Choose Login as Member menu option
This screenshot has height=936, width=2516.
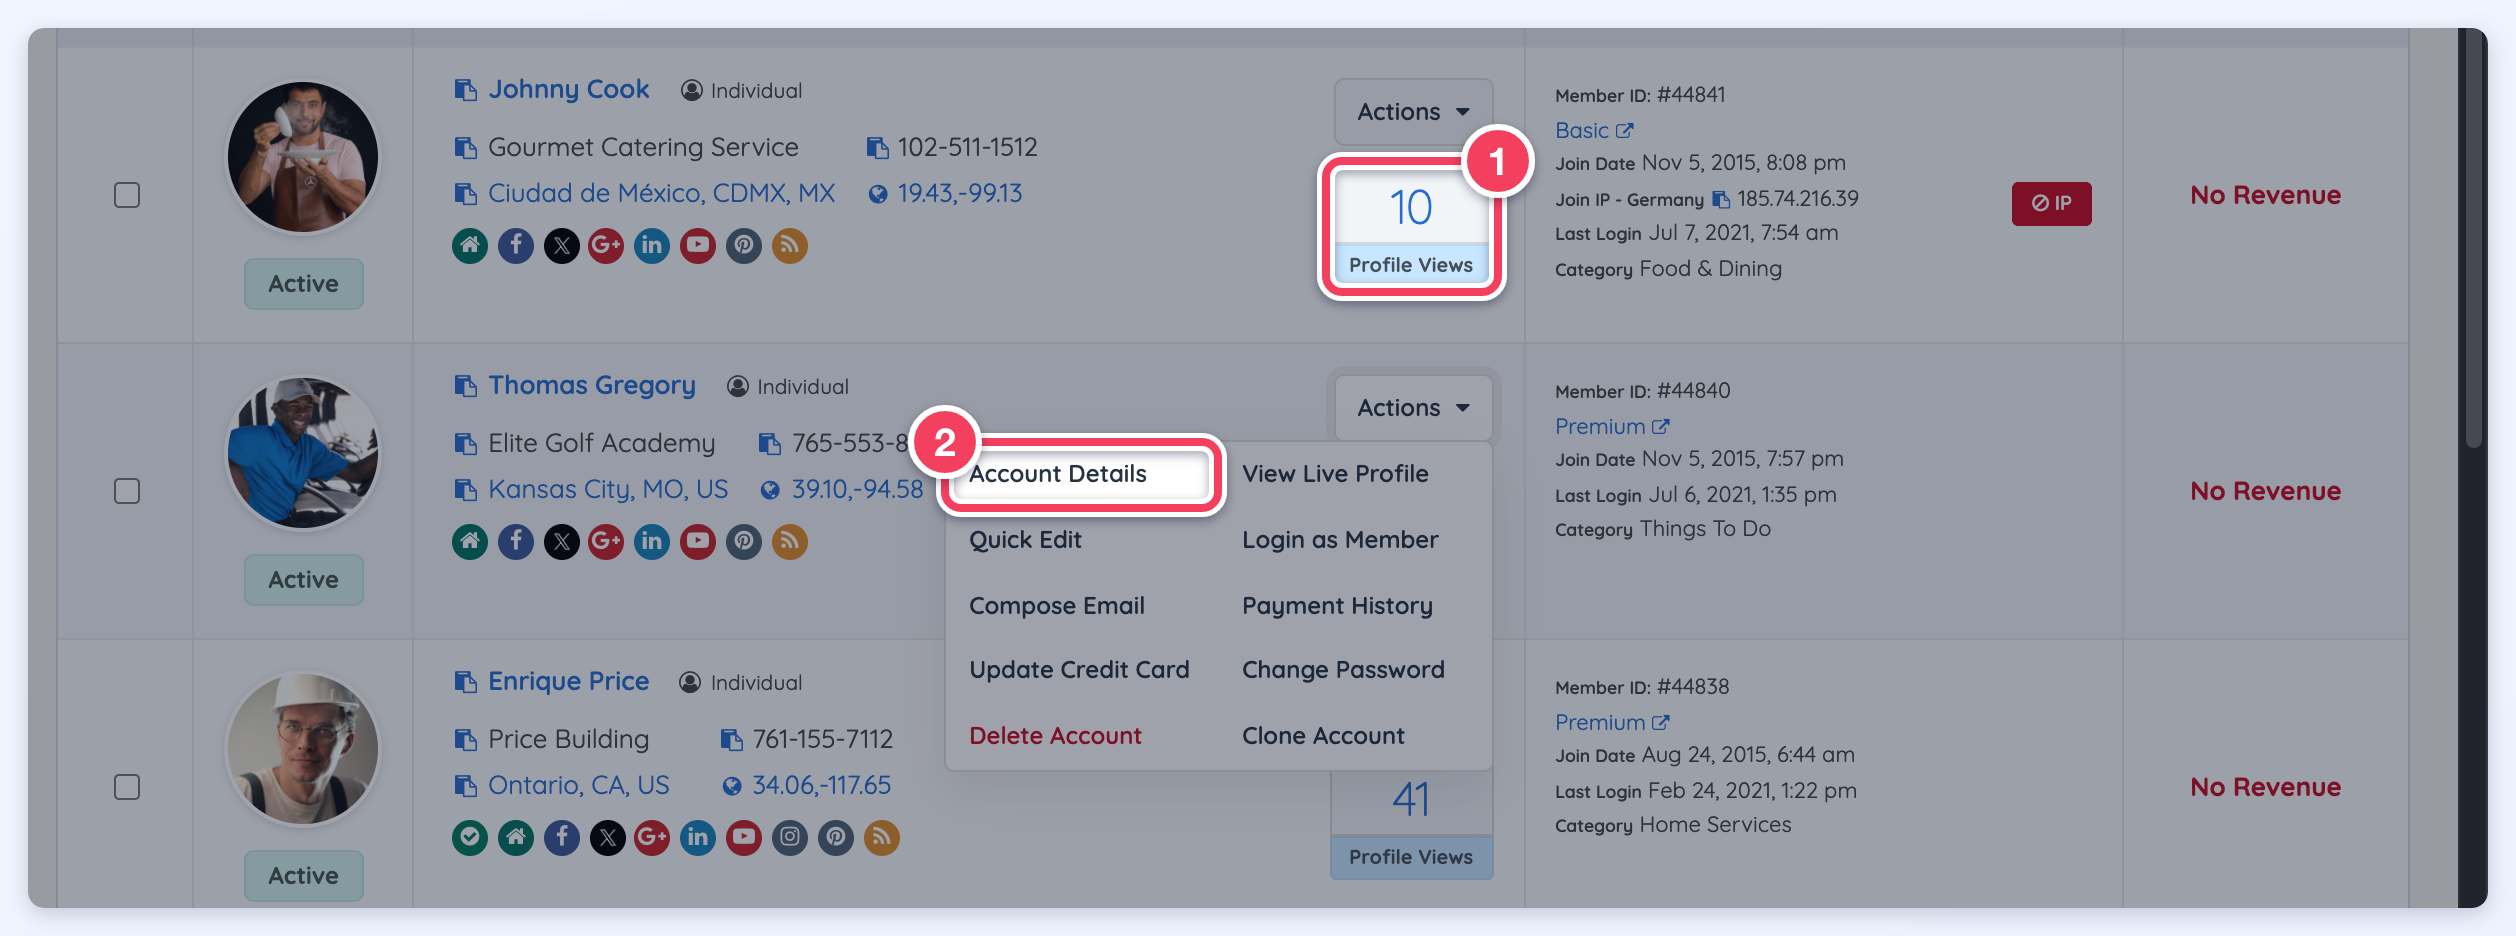[1340, 540]
